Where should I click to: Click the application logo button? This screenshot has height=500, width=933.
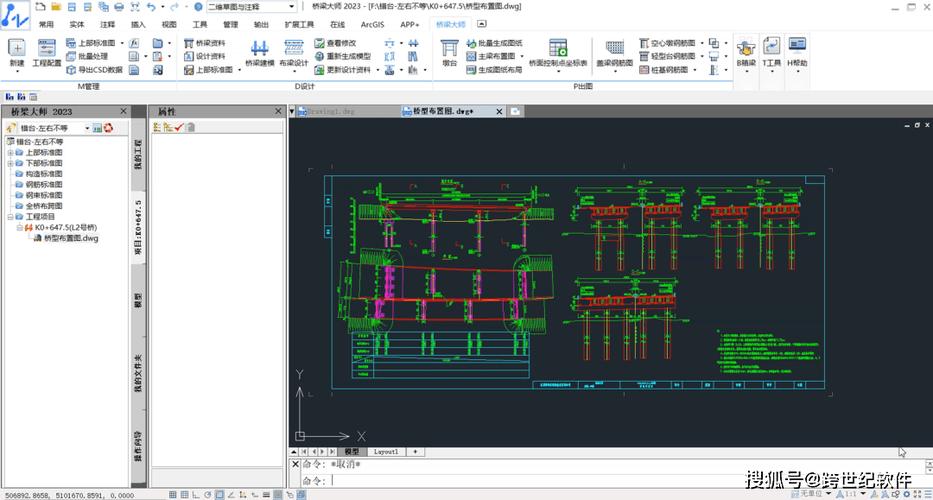(15, 14)
